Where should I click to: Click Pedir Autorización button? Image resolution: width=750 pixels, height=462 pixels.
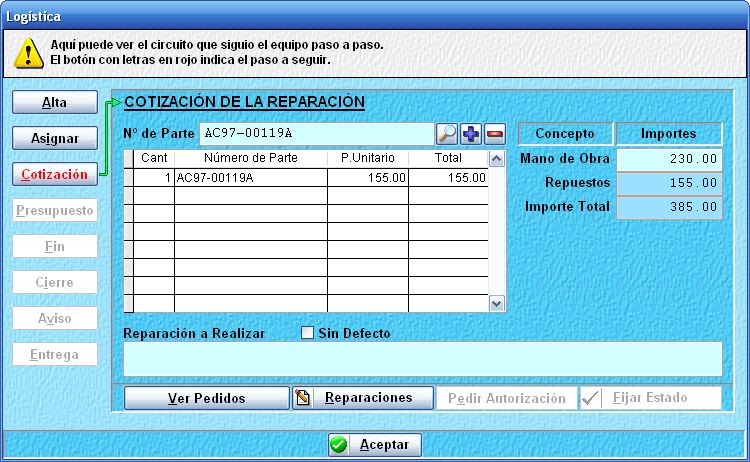point(507,398)
